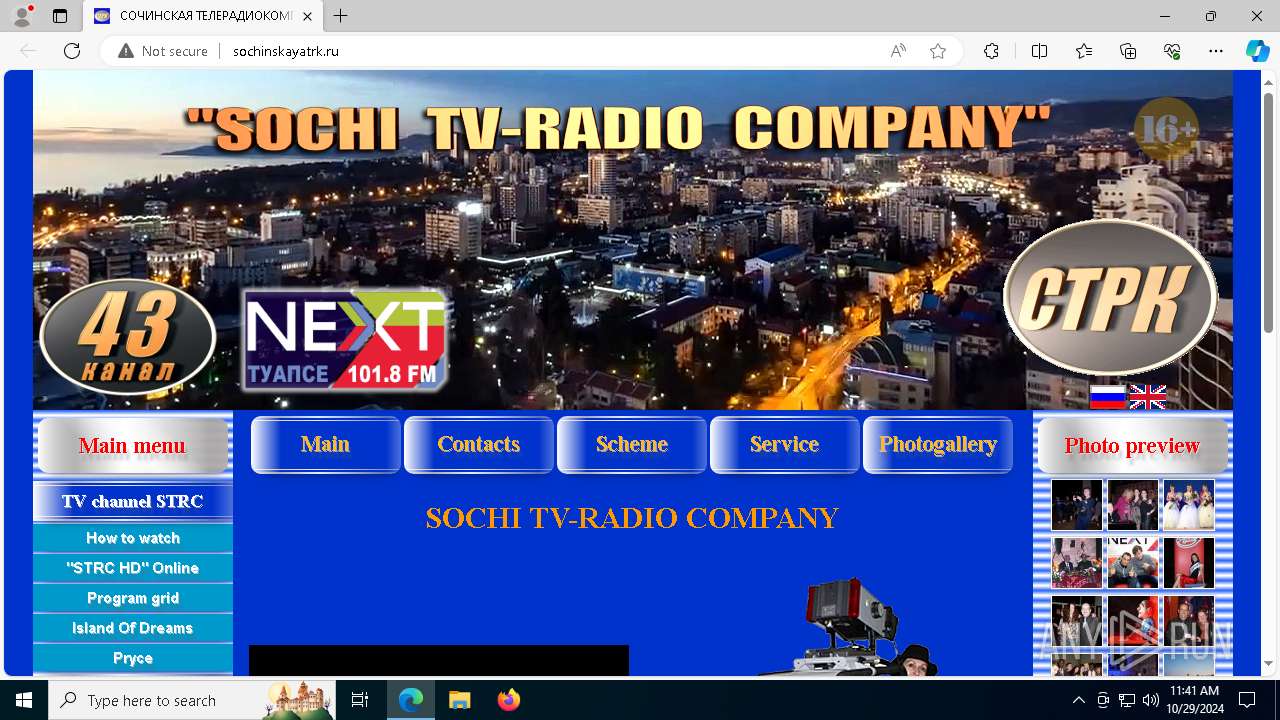Open first photo preview thumbnail

1077,504
